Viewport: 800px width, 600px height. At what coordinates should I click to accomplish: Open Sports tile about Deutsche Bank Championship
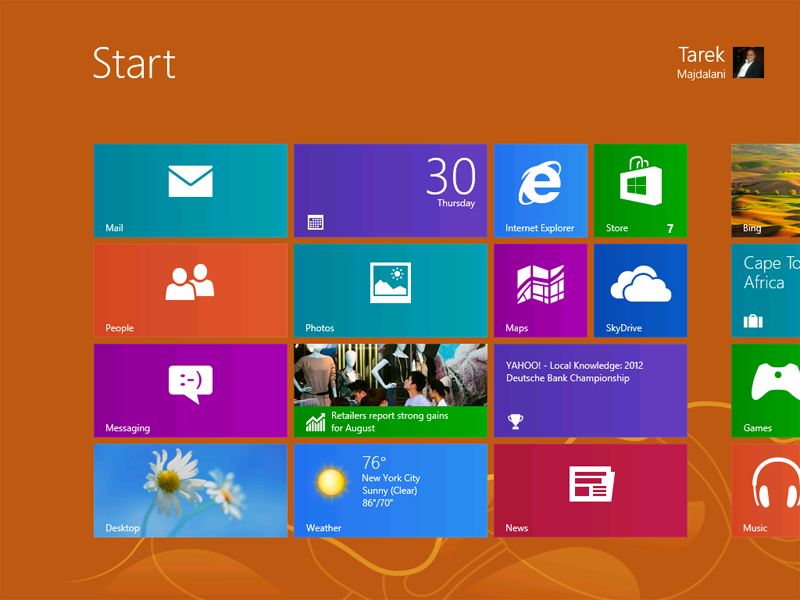[x=590, y=390]
